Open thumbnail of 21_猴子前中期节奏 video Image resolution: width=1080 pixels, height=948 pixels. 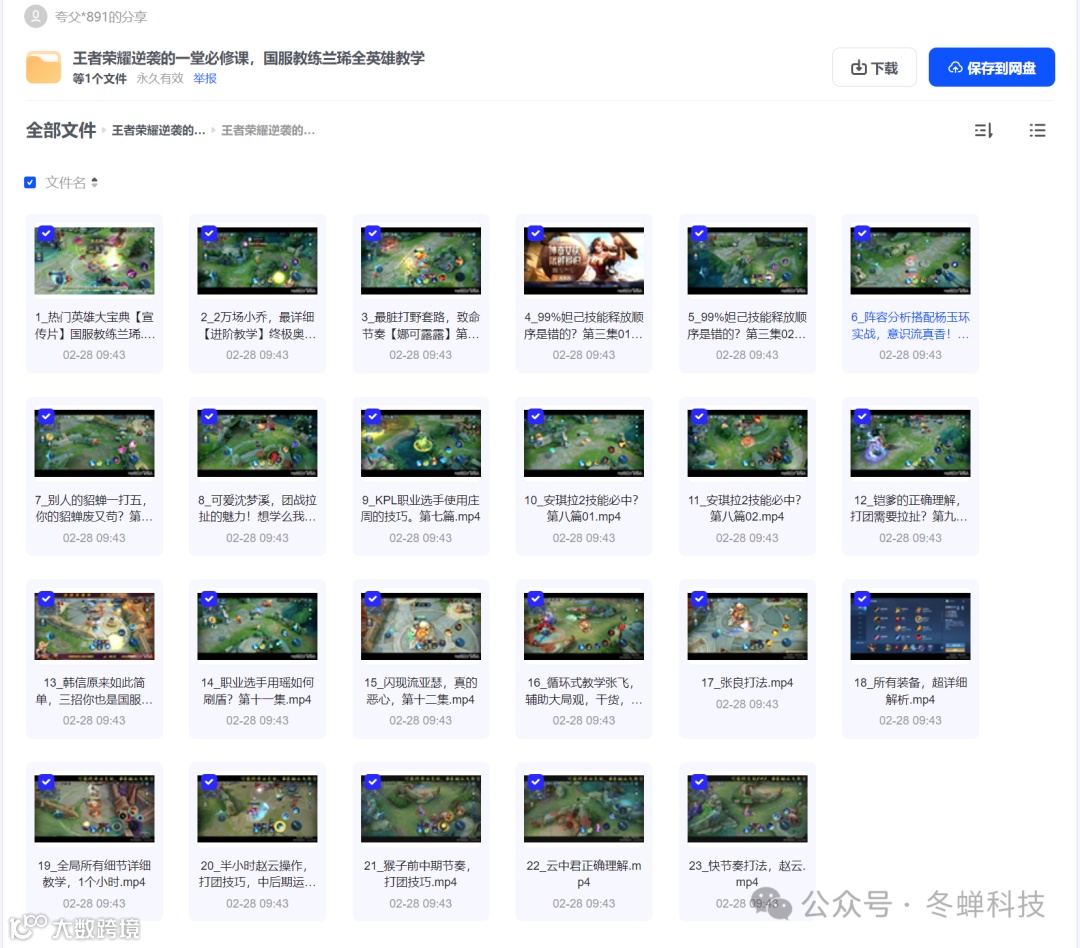421,809
